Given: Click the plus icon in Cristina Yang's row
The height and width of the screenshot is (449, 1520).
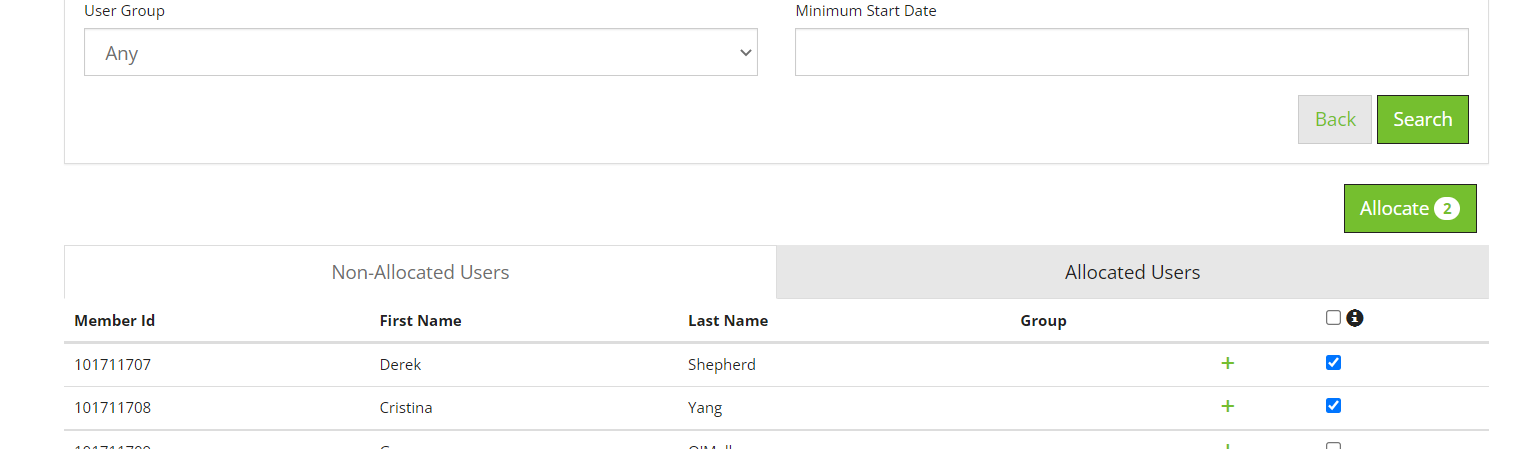Looking at the screenshot, I should click(1227, 406).
